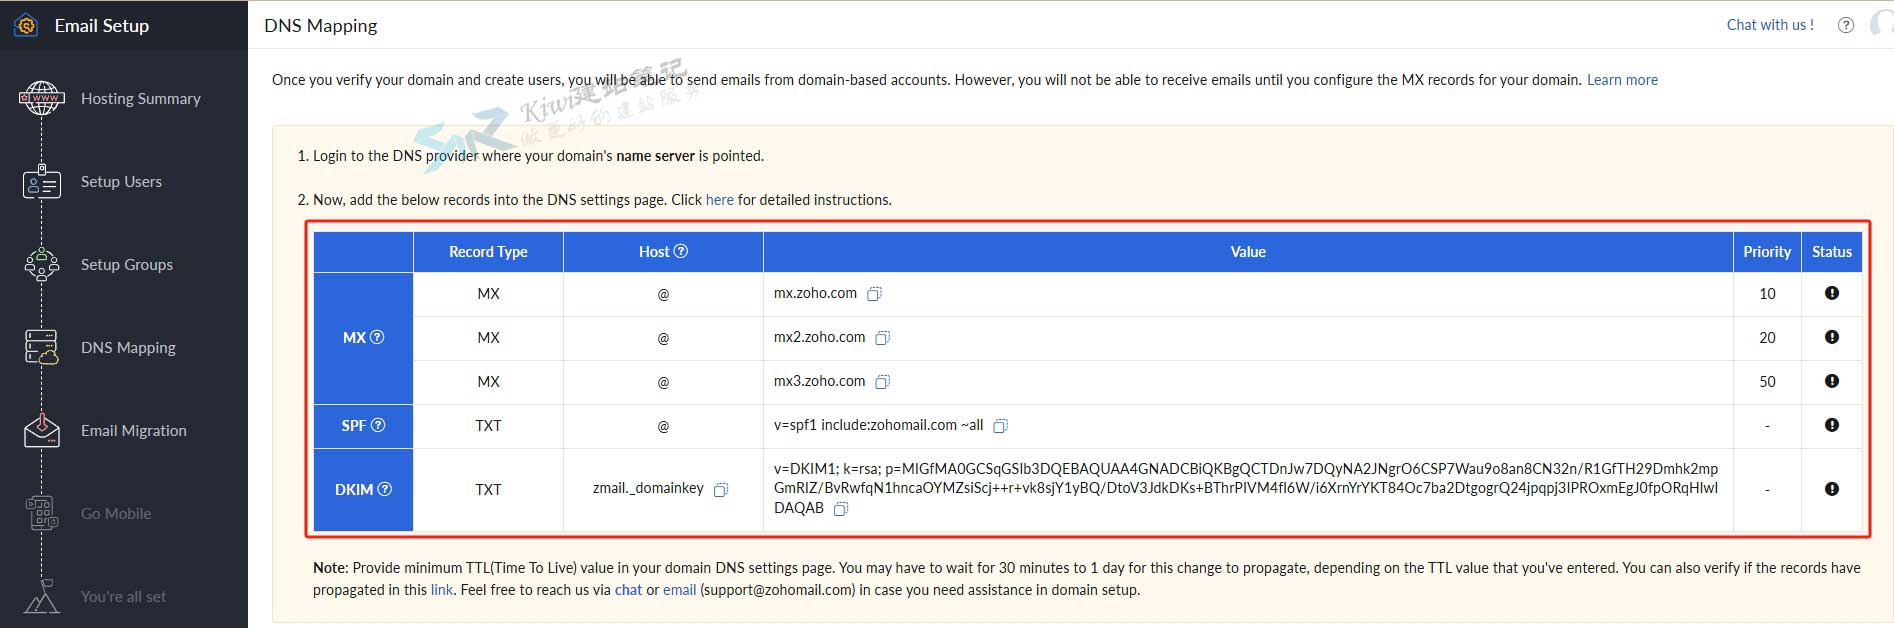Click the Chat with us ! link
This screenshot has height=628, width=1894.
click(1770, 25)
